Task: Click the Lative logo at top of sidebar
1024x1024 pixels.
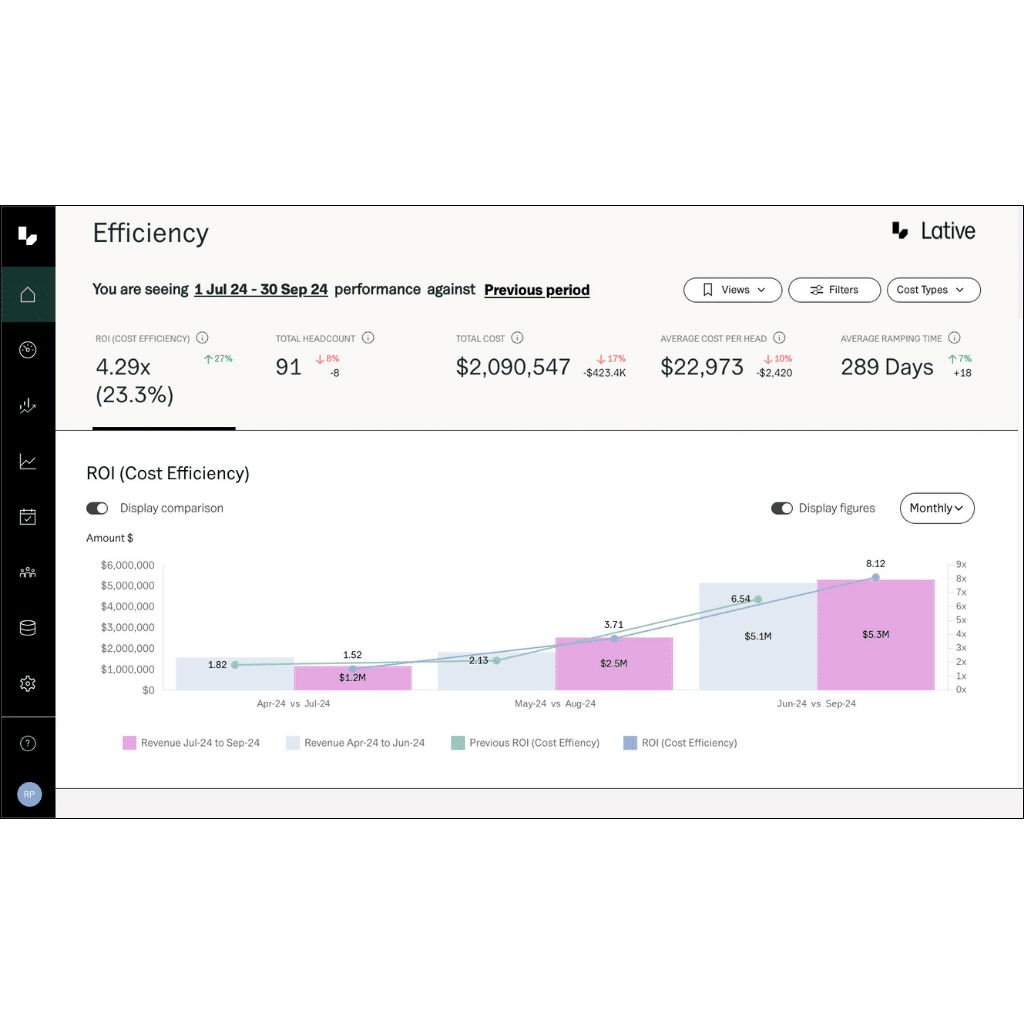Action: (28, 234)
